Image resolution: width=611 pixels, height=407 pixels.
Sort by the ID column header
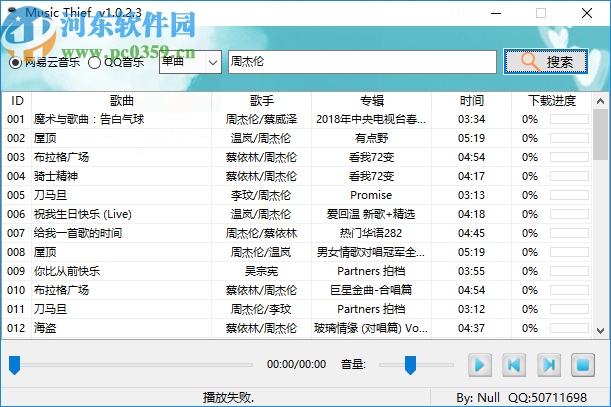click(x=17, y=101)
